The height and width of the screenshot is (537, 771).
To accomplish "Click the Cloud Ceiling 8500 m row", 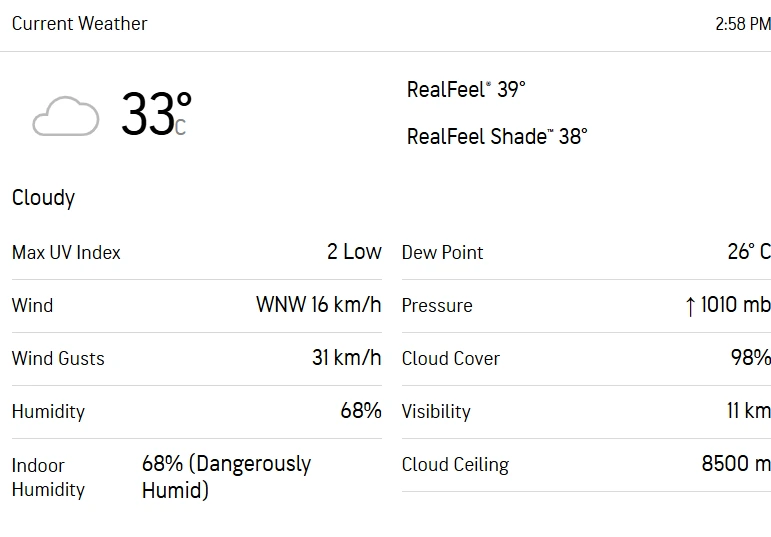I will [x=586, y=465].
